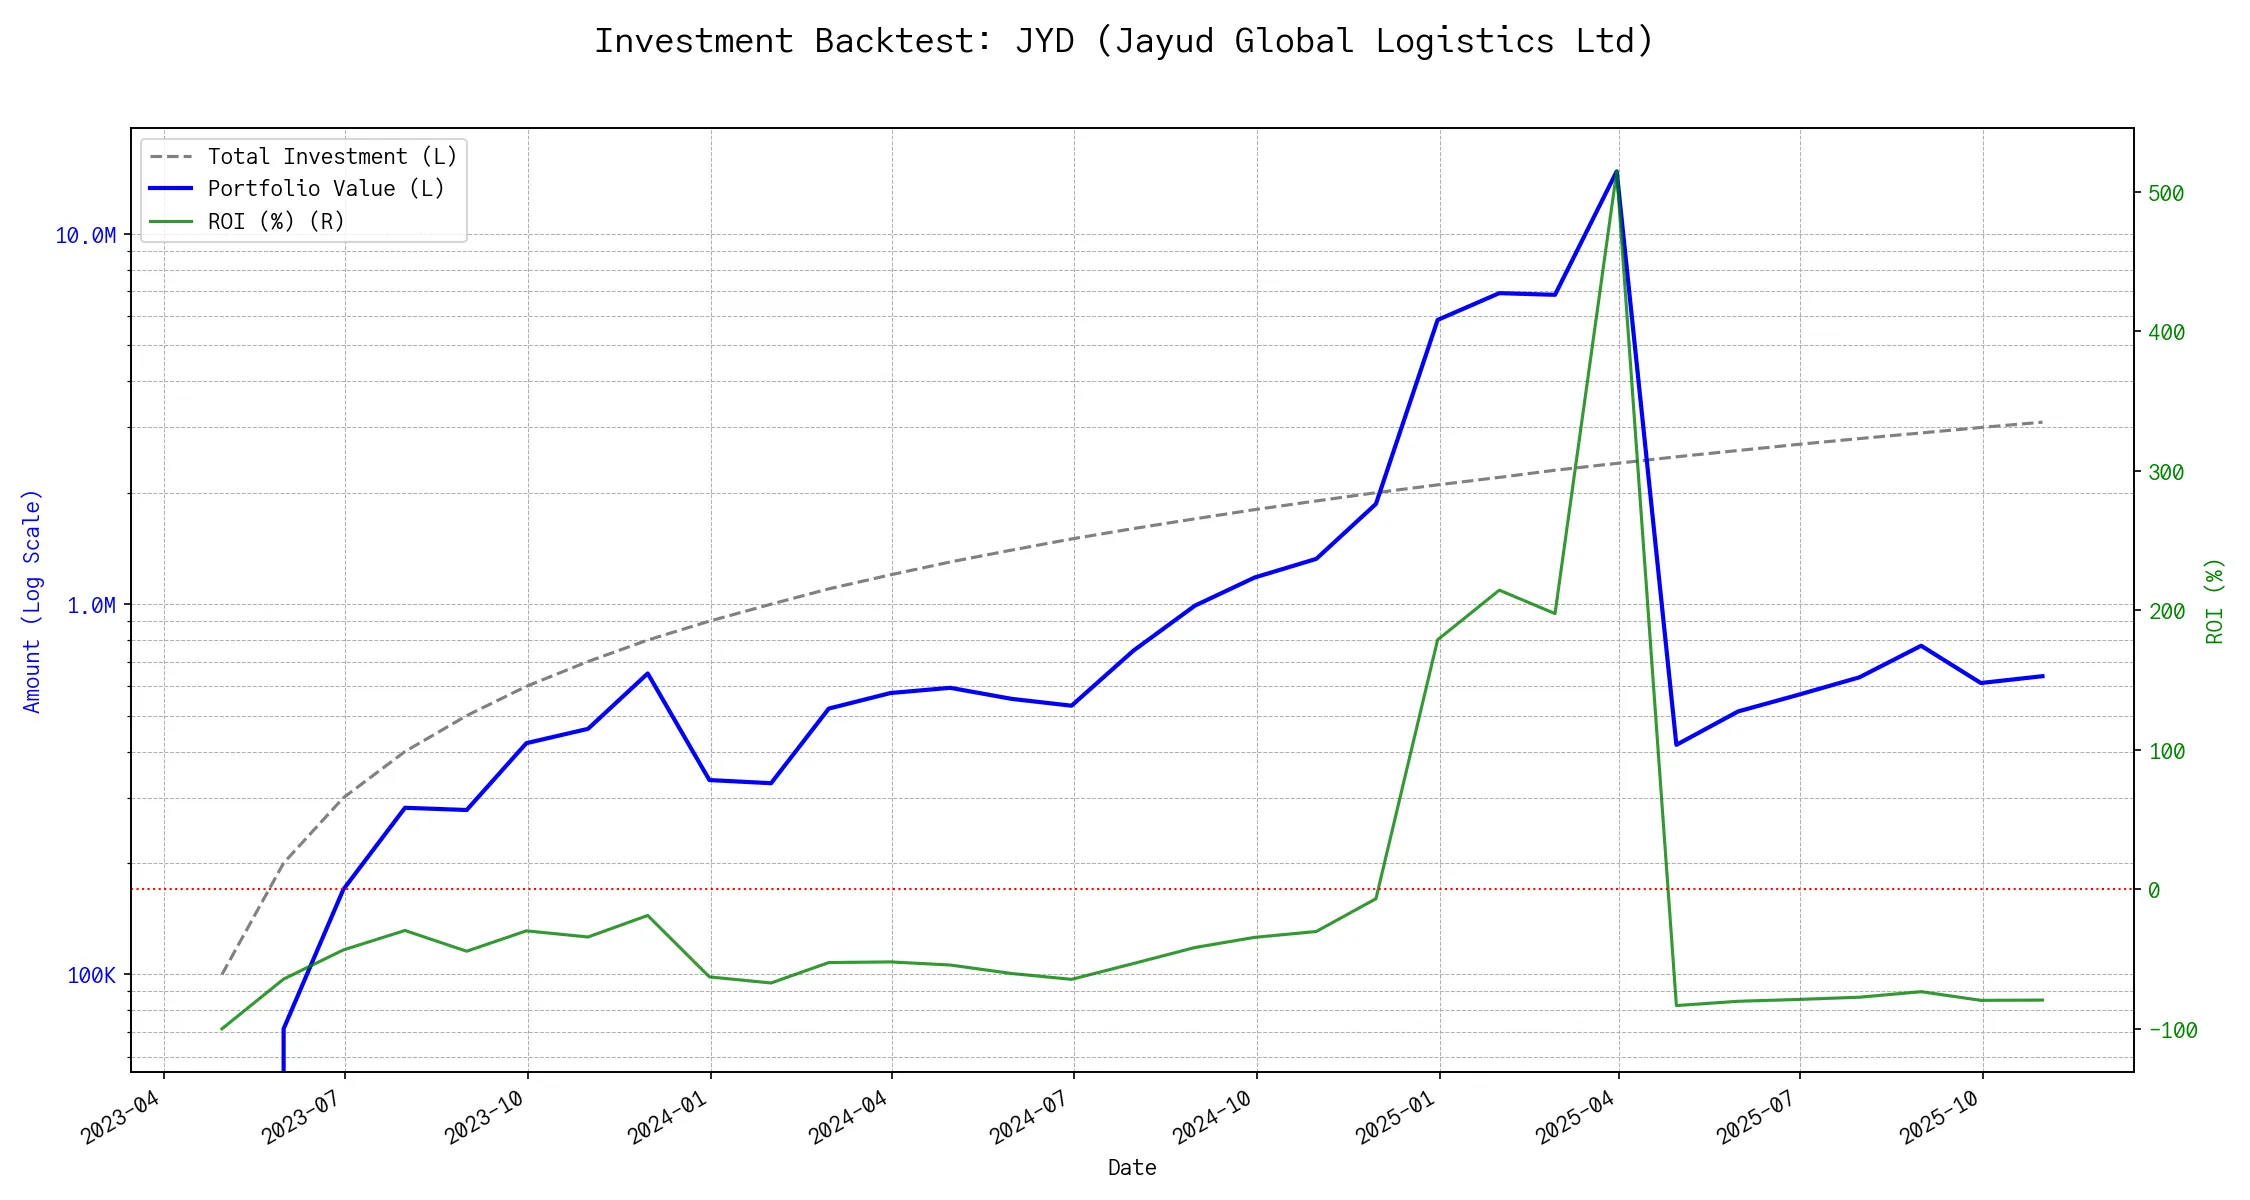Click the 100K left axis label

coord(92,976)
